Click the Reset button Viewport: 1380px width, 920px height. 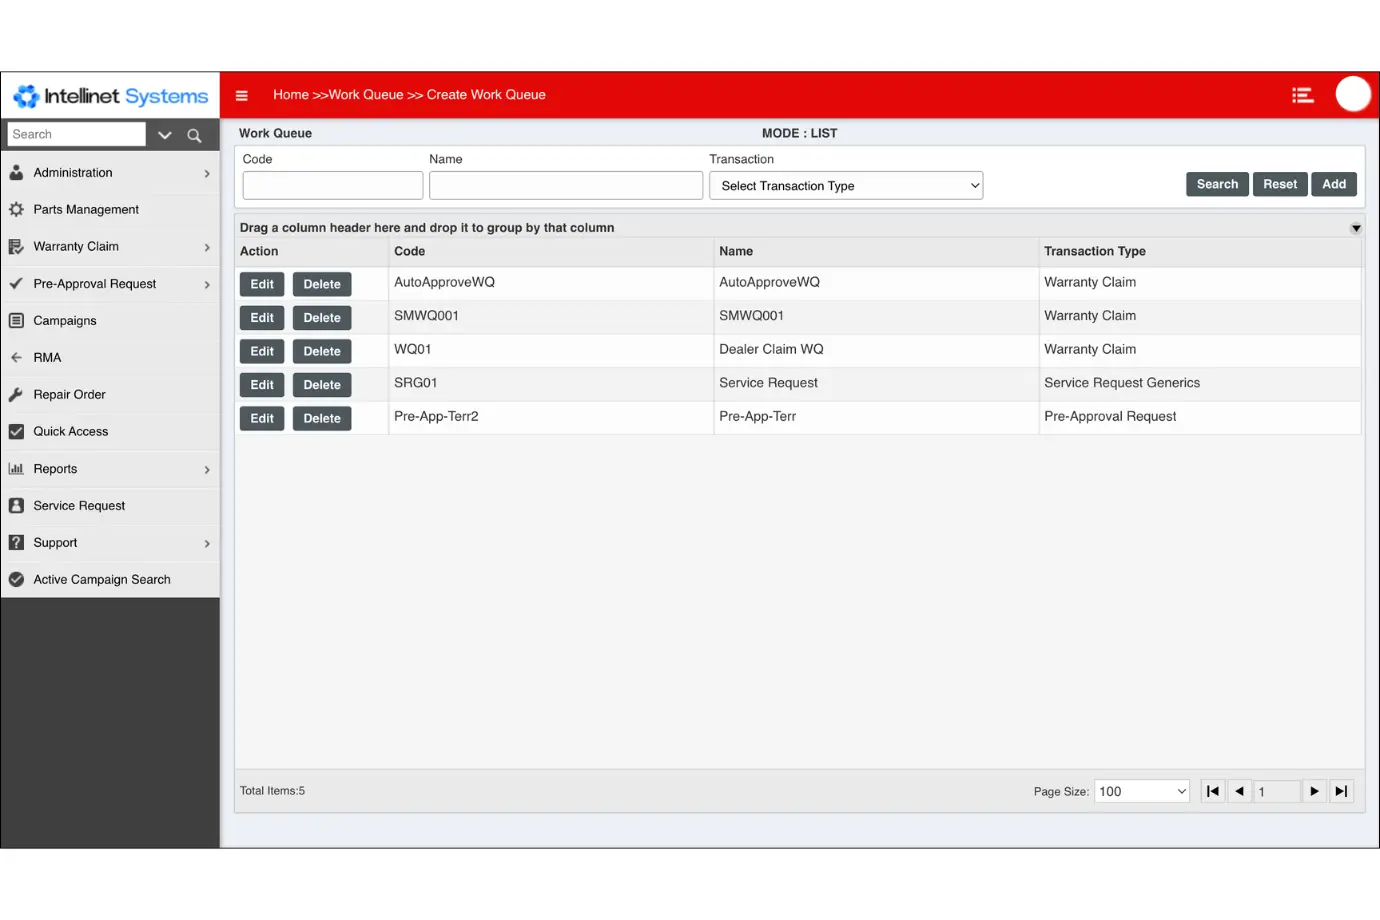pyautogui.click(x=1280, y=184)
